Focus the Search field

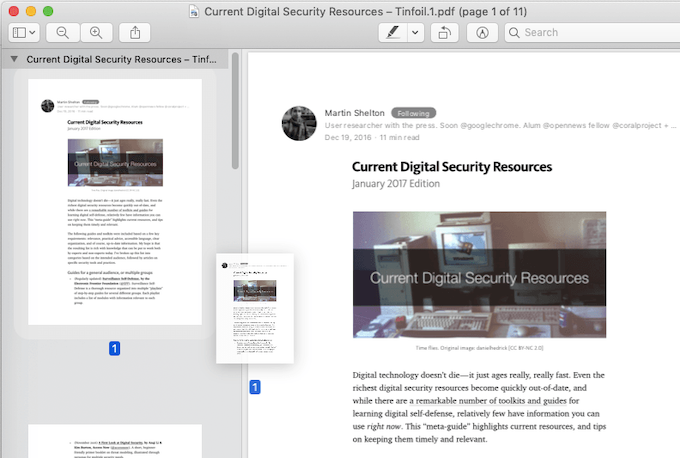592,33
